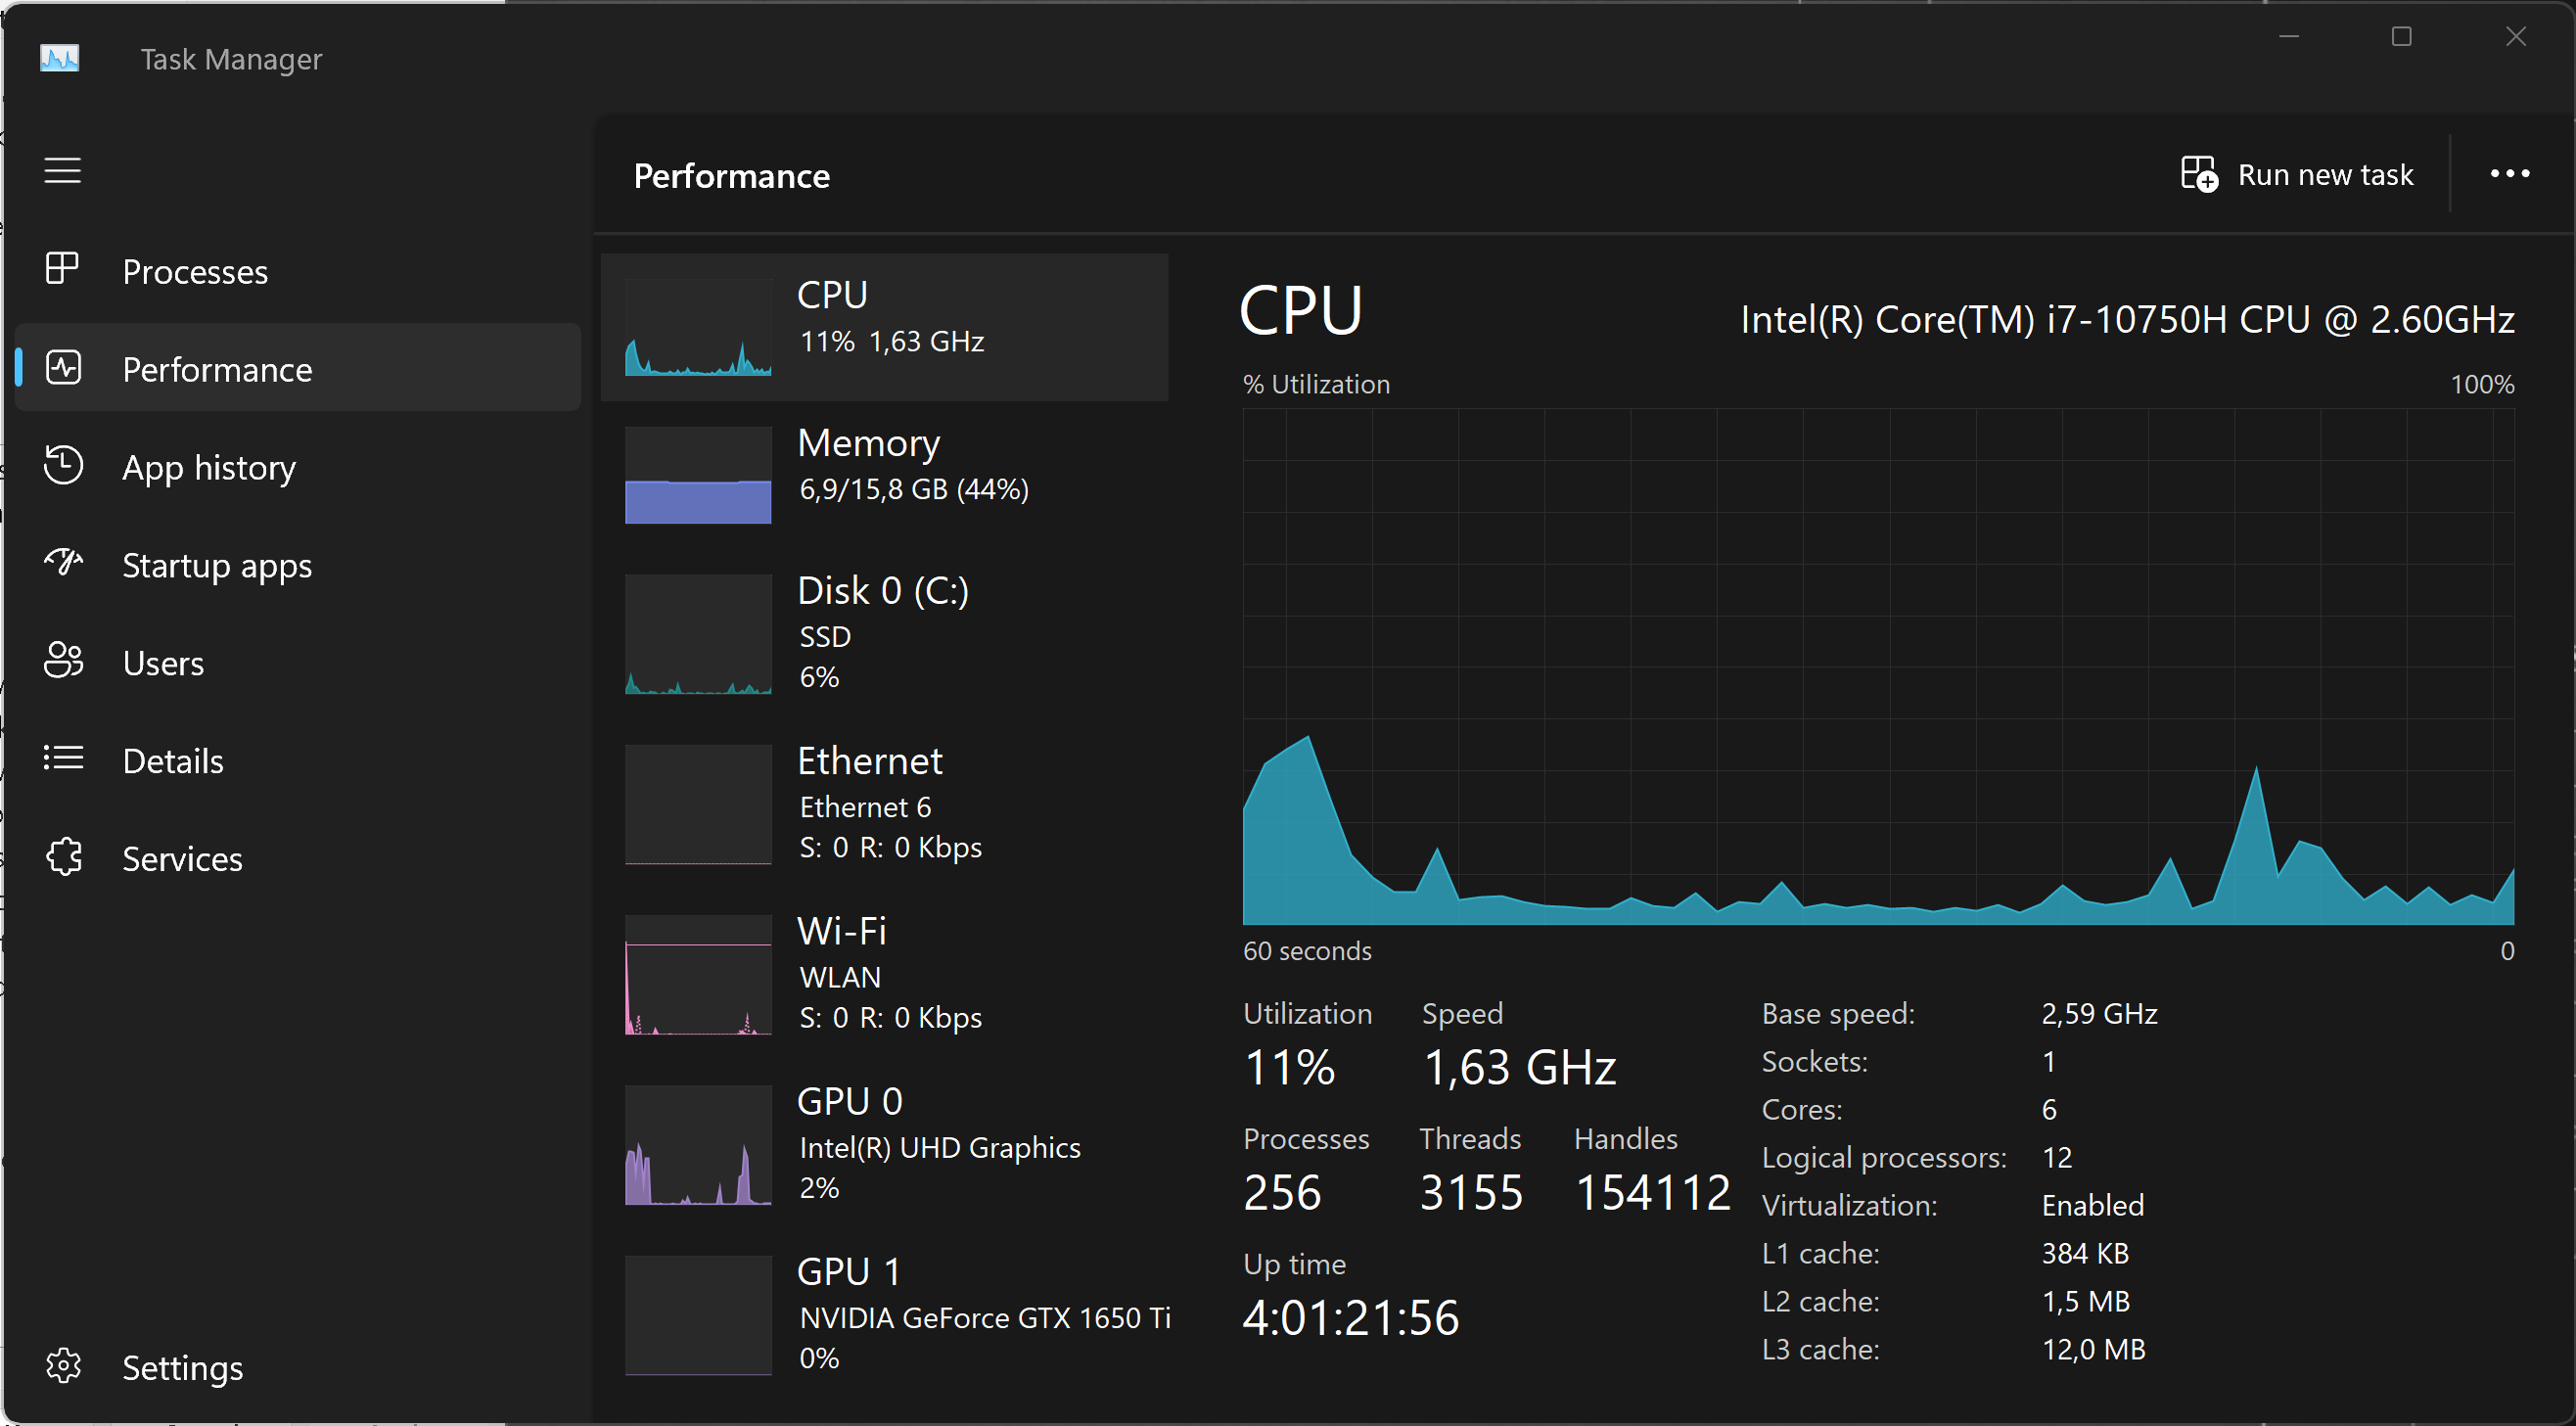Image resolution: width=2576 pixels, height=1426 pixels.
Task: Select the Memory performance panel
Action: tap(884, 475)
